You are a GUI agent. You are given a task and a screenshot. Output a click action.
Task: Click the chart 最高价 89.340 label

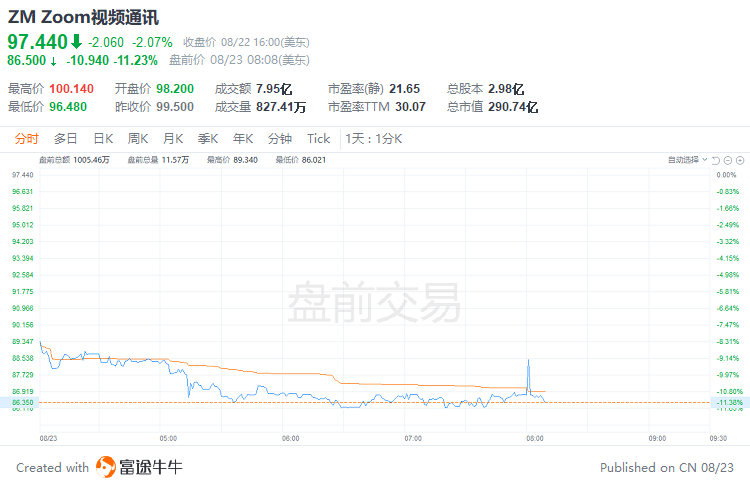point(232,160)
